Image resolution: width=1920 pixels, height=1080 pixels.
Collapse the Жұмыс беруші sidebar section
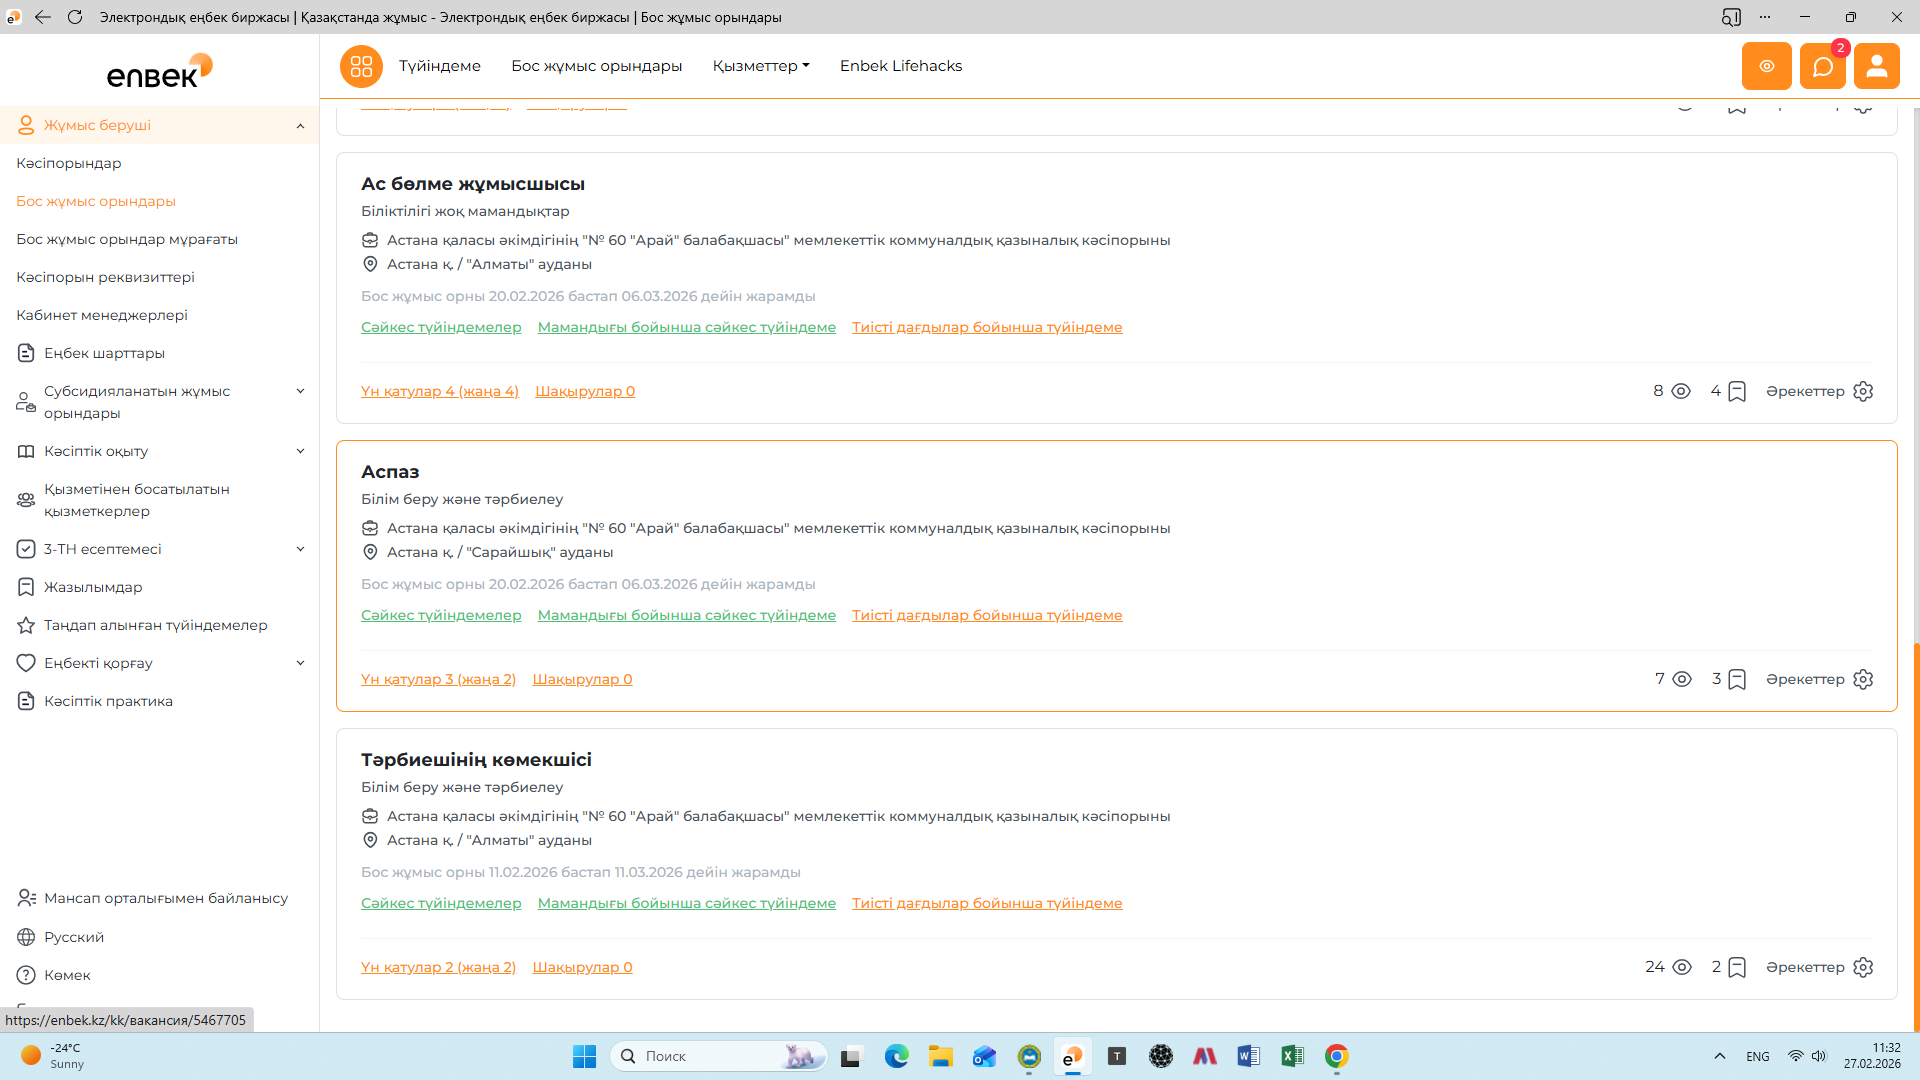(300, 125)
